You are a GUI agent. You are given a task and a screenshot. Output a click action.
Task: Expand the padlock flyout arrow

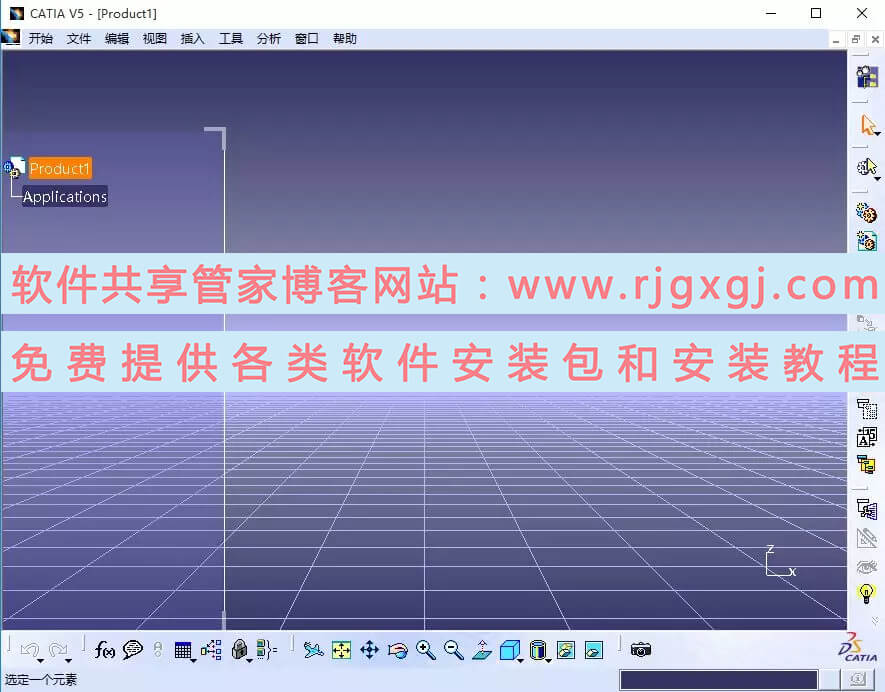pyautogui.click(x=249, y=661)
